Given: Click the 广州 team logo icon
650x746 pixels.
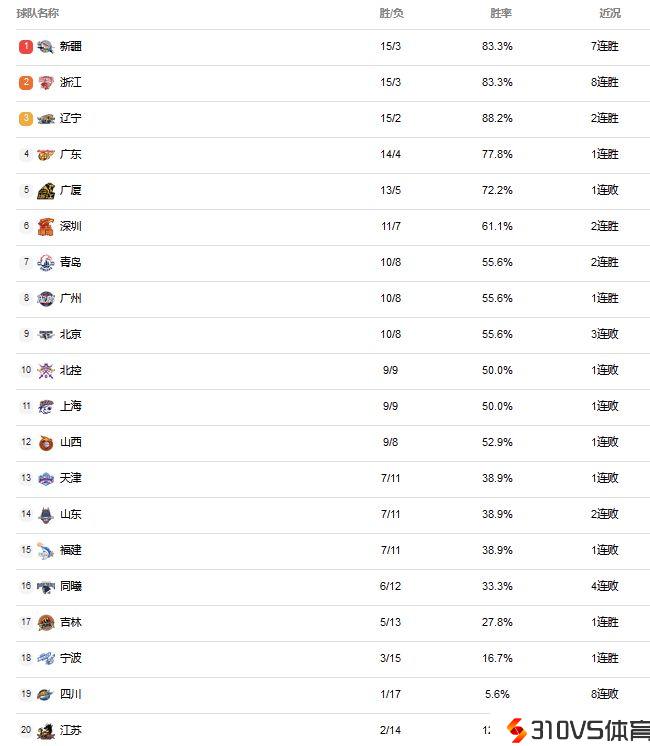Looking at the screenshot, I should (46, 299).
